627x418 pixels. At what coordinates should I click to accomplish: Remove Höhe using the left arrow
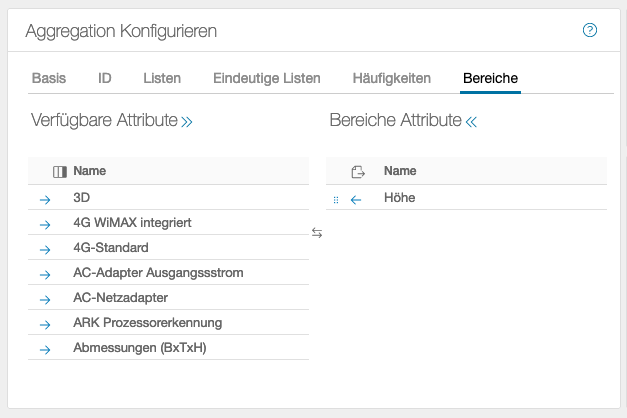[356, 199]
